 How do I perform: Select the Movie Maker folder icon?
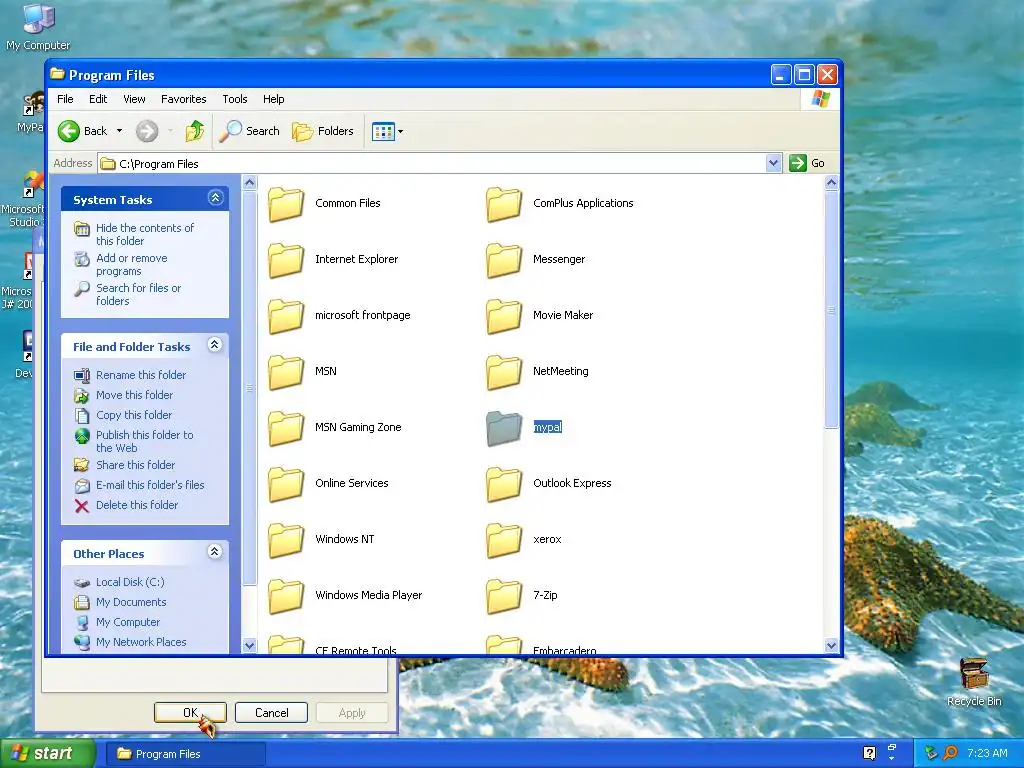tap(504, 317)
